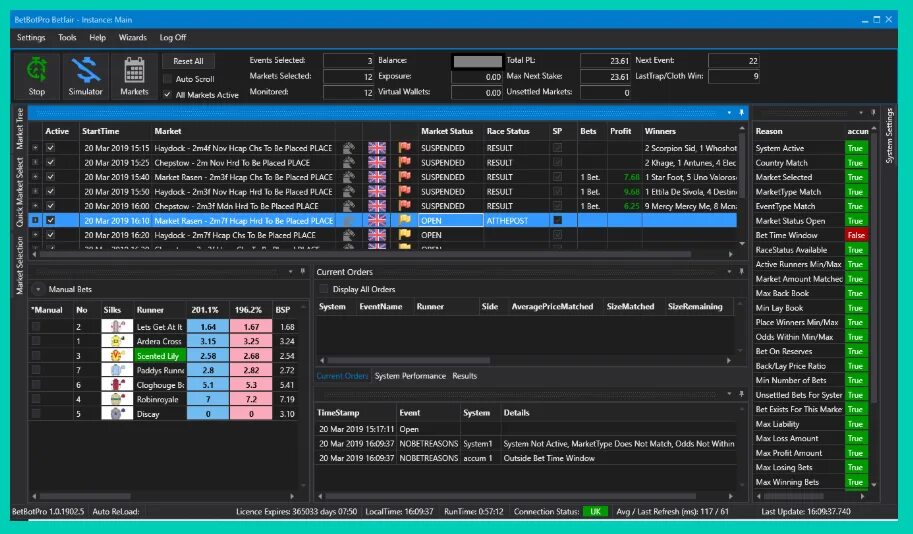Uncheck All Markets Active checkbox

168,94
